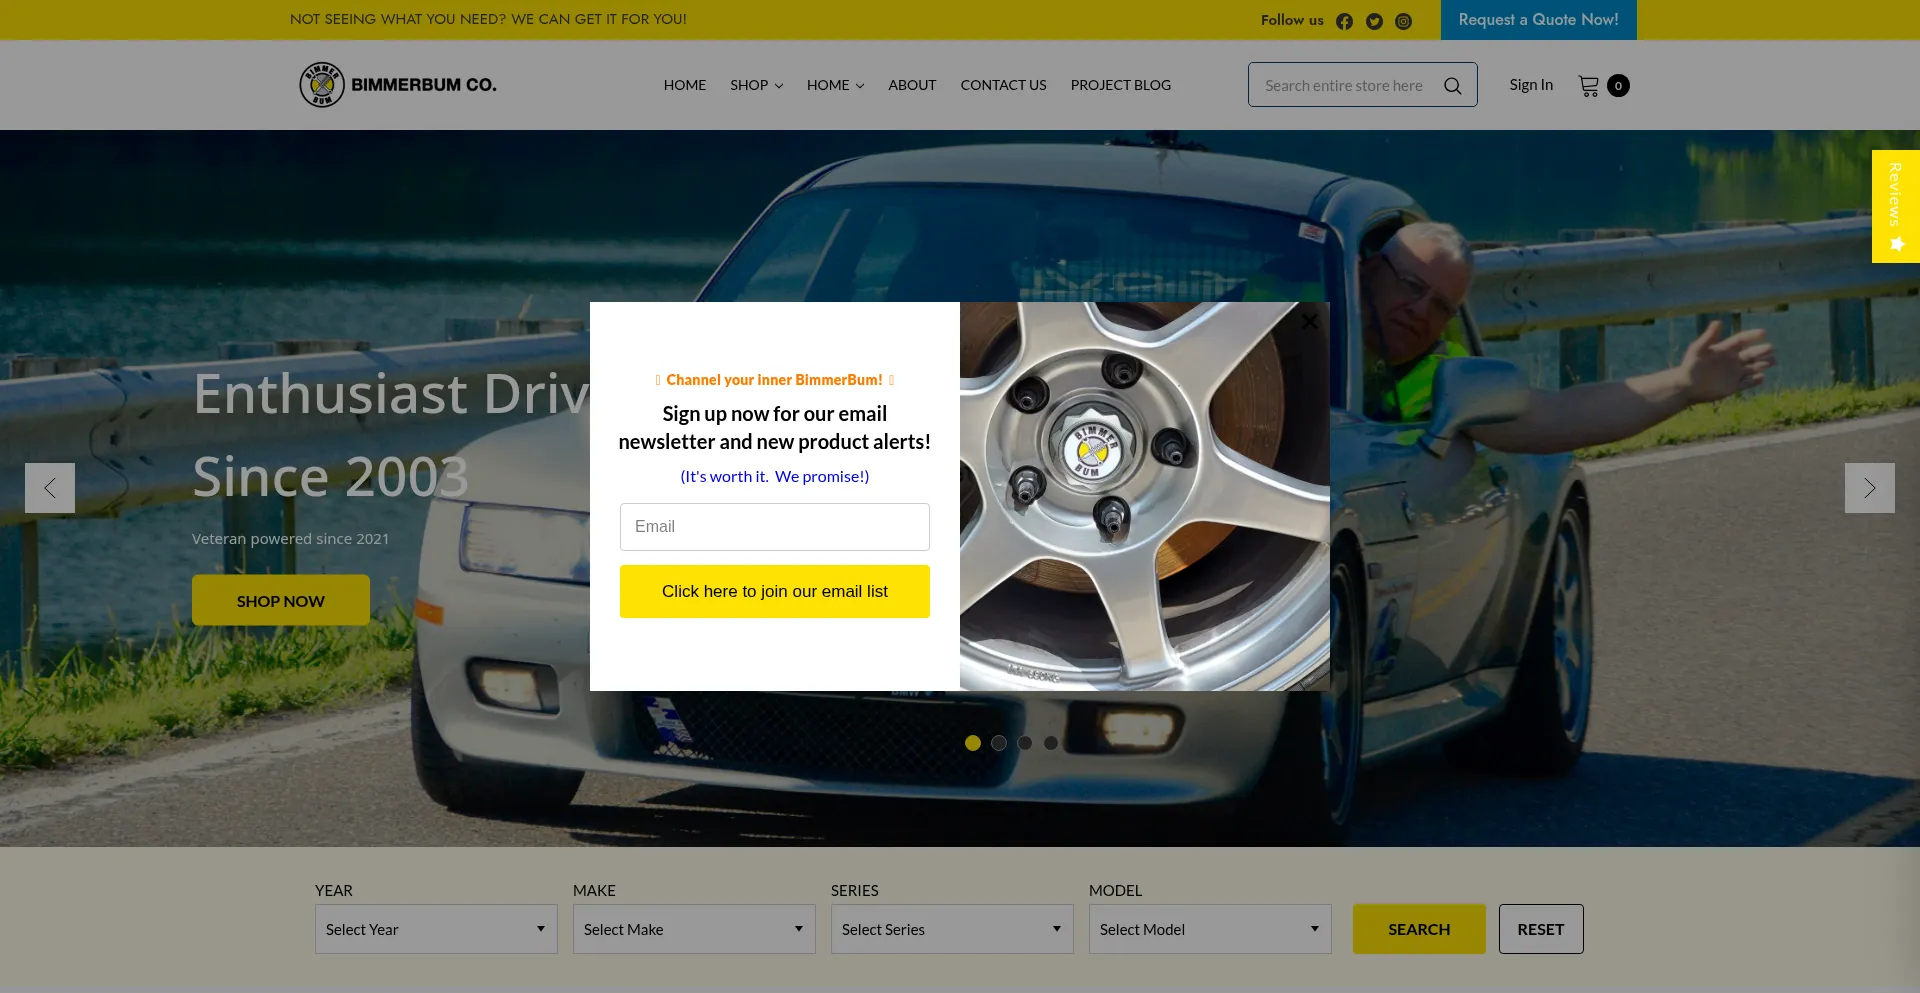Close the newsletter popup

coord(1309,322)
